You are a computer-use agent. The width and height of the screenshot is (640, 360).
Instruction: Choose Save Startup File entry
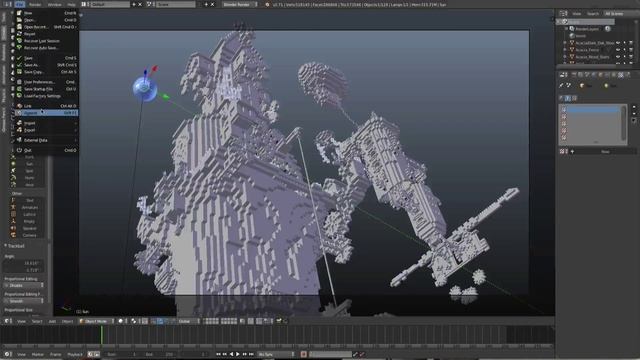click(46, 89)
